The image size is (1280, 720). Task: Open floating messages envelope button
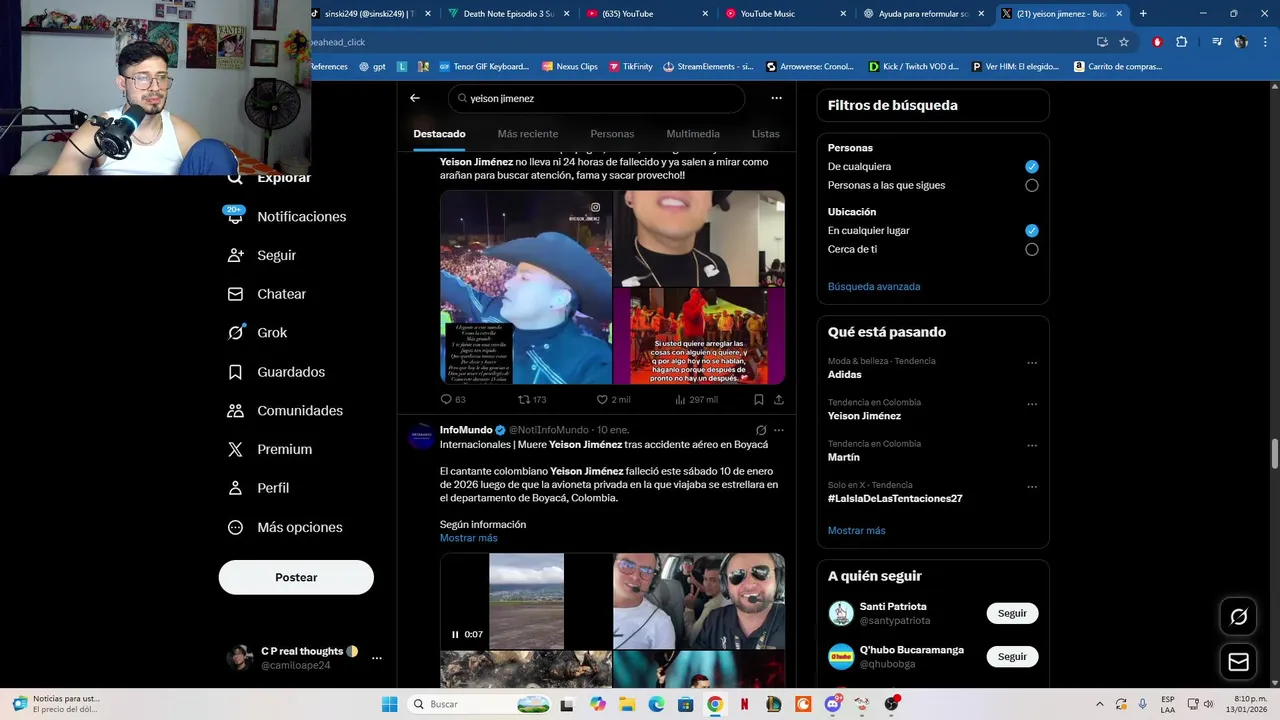click(1238, 662)
